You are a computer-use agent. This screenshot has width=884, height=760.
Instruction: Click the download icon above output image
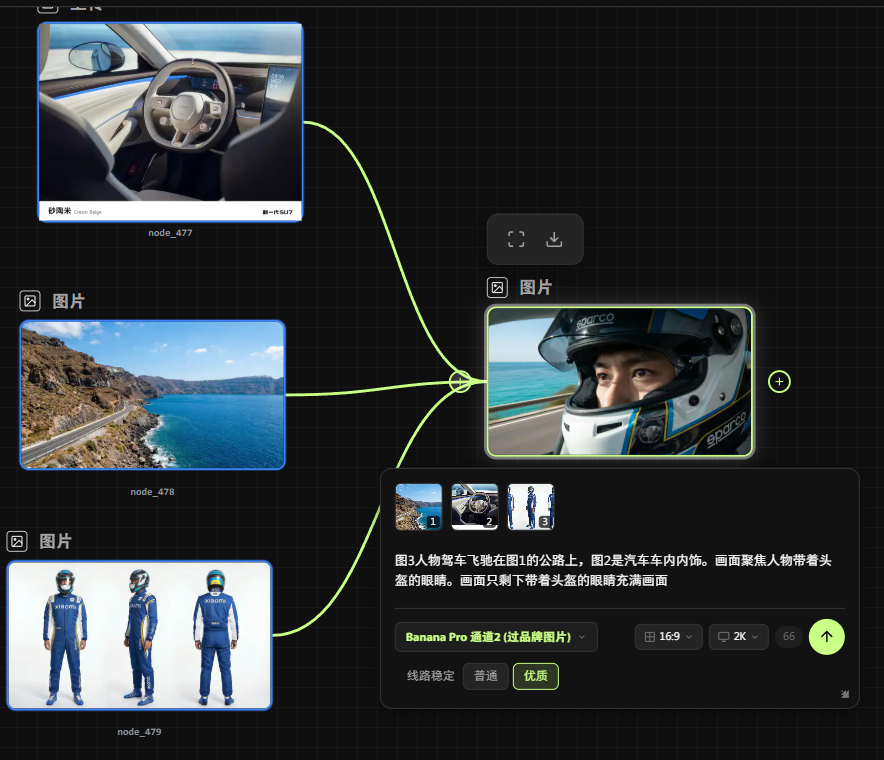(x=554, y=239)
